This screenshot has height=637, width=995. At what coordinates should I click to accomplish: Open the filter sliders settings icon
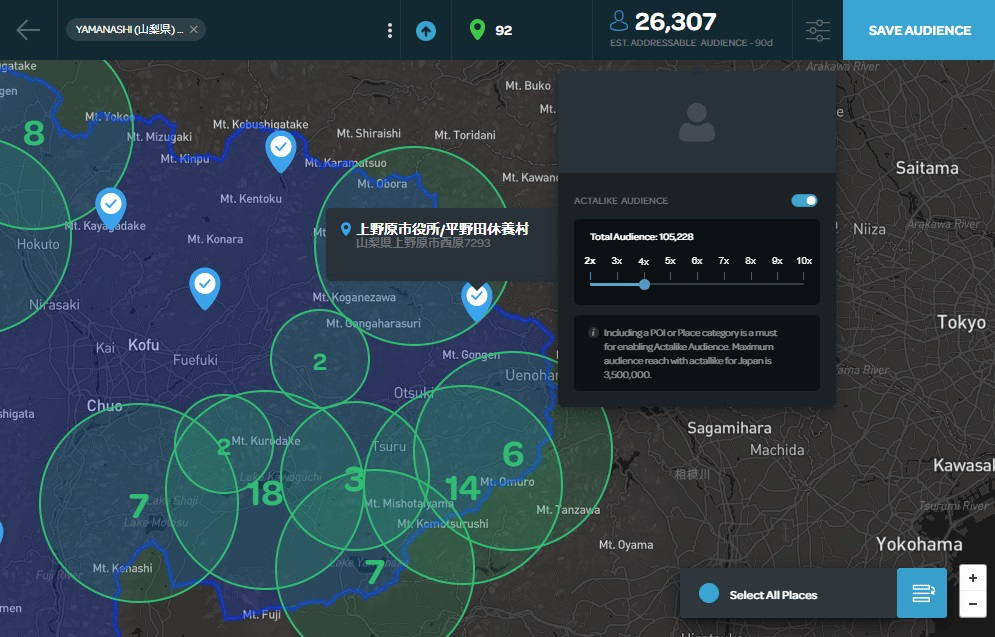tap(818, 30)
